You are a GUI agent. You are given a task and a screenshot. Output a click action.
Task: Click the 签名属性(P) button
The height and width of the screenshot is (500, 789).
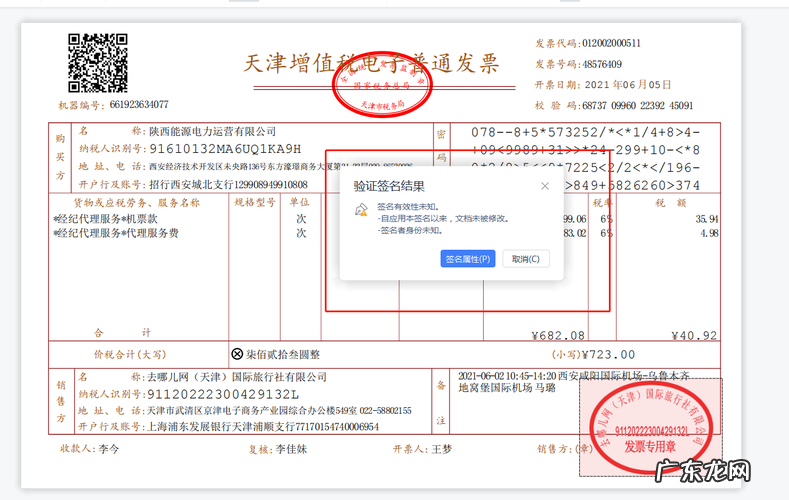coord(468,259)
